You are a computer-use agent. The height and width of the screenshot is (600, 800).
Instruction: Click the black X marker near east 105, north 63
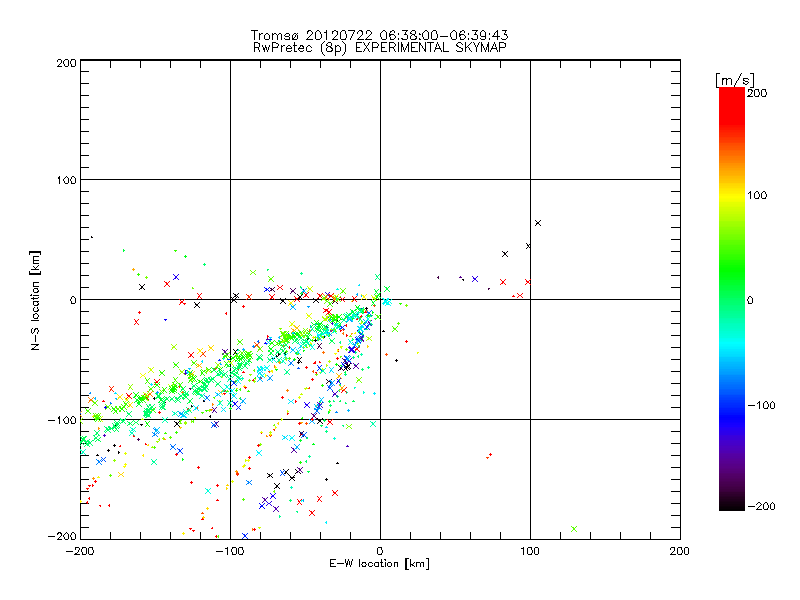point(538,223)
